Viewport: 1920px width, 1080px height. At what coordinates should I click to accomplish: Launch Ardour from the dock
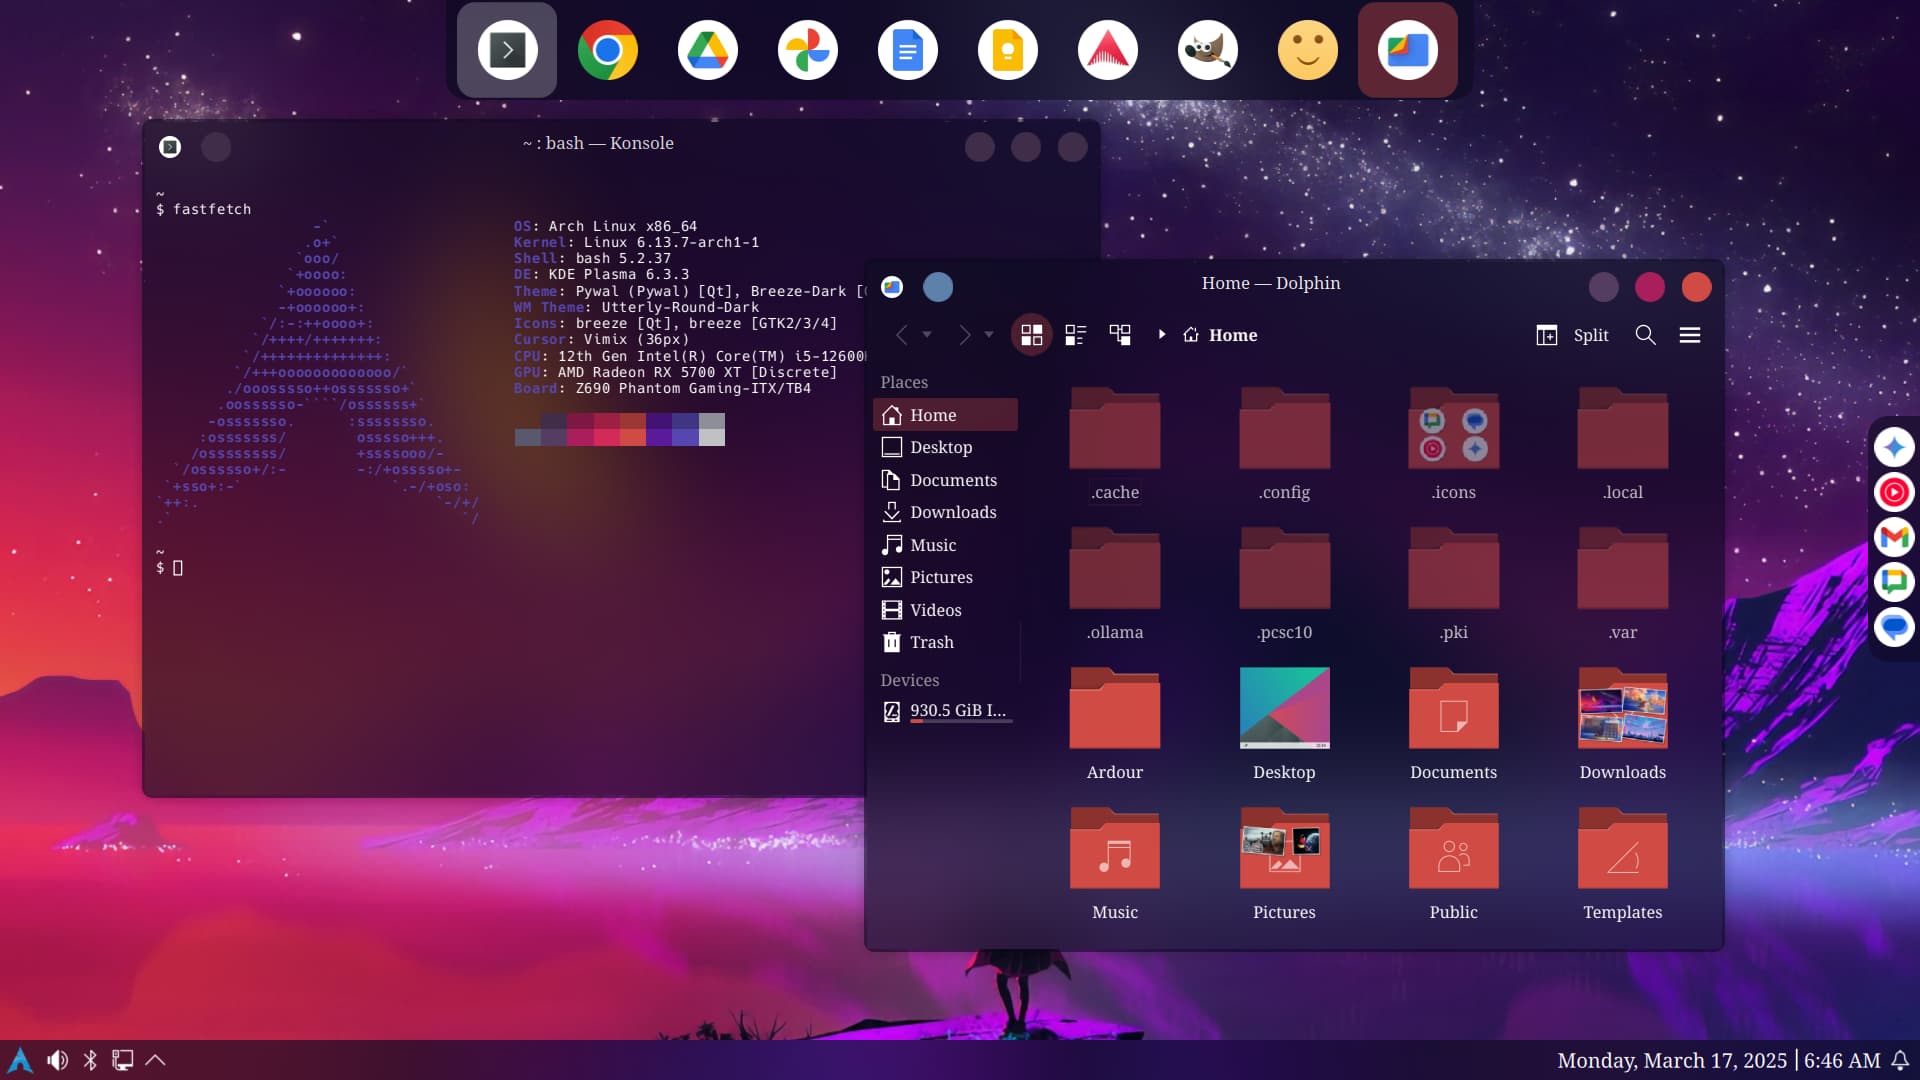(1107, 50)
